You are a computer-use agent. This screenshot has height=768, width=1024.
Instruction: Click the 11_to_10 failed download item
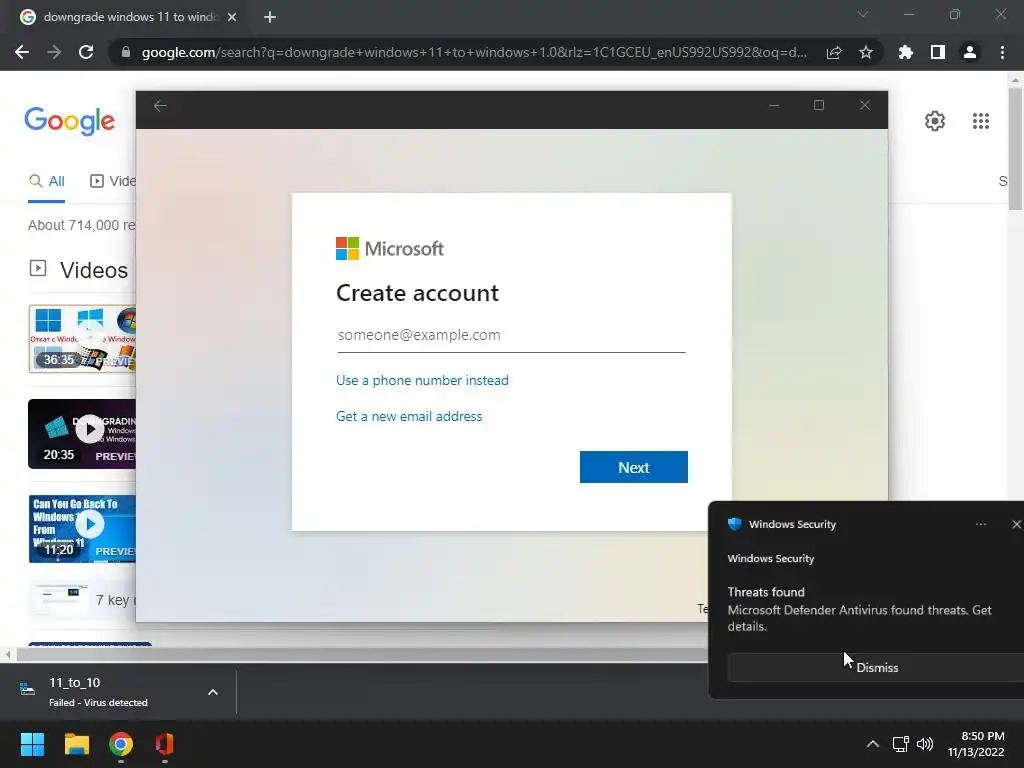(98, 692)
